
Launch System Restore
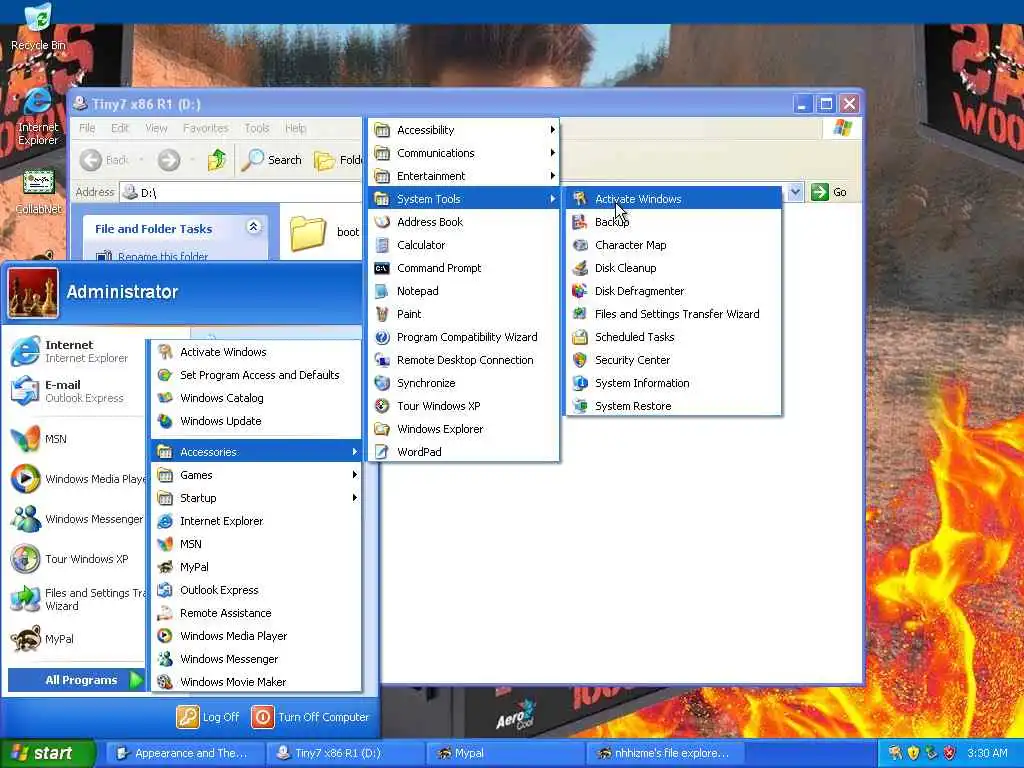point(673,406)
